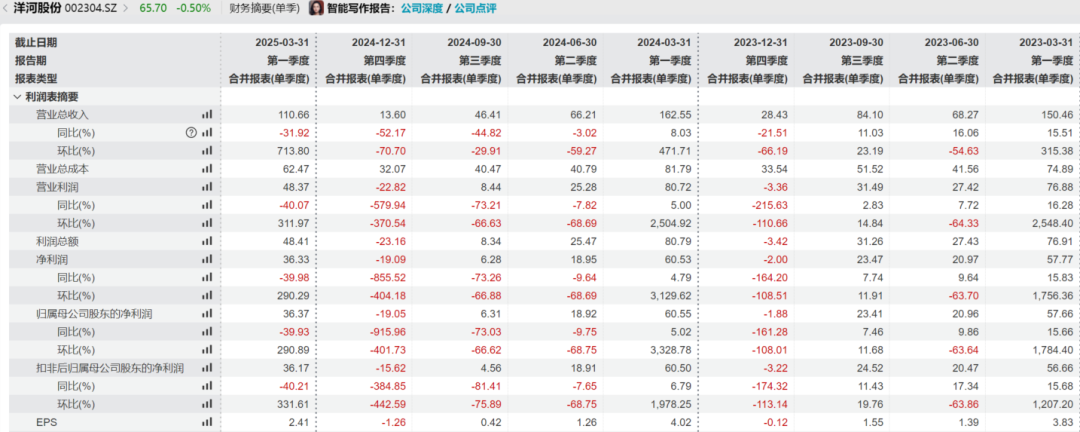This screenshot has width=1080, height=432.
Task: Click the EPS row label
Action: tap(45, 422)
